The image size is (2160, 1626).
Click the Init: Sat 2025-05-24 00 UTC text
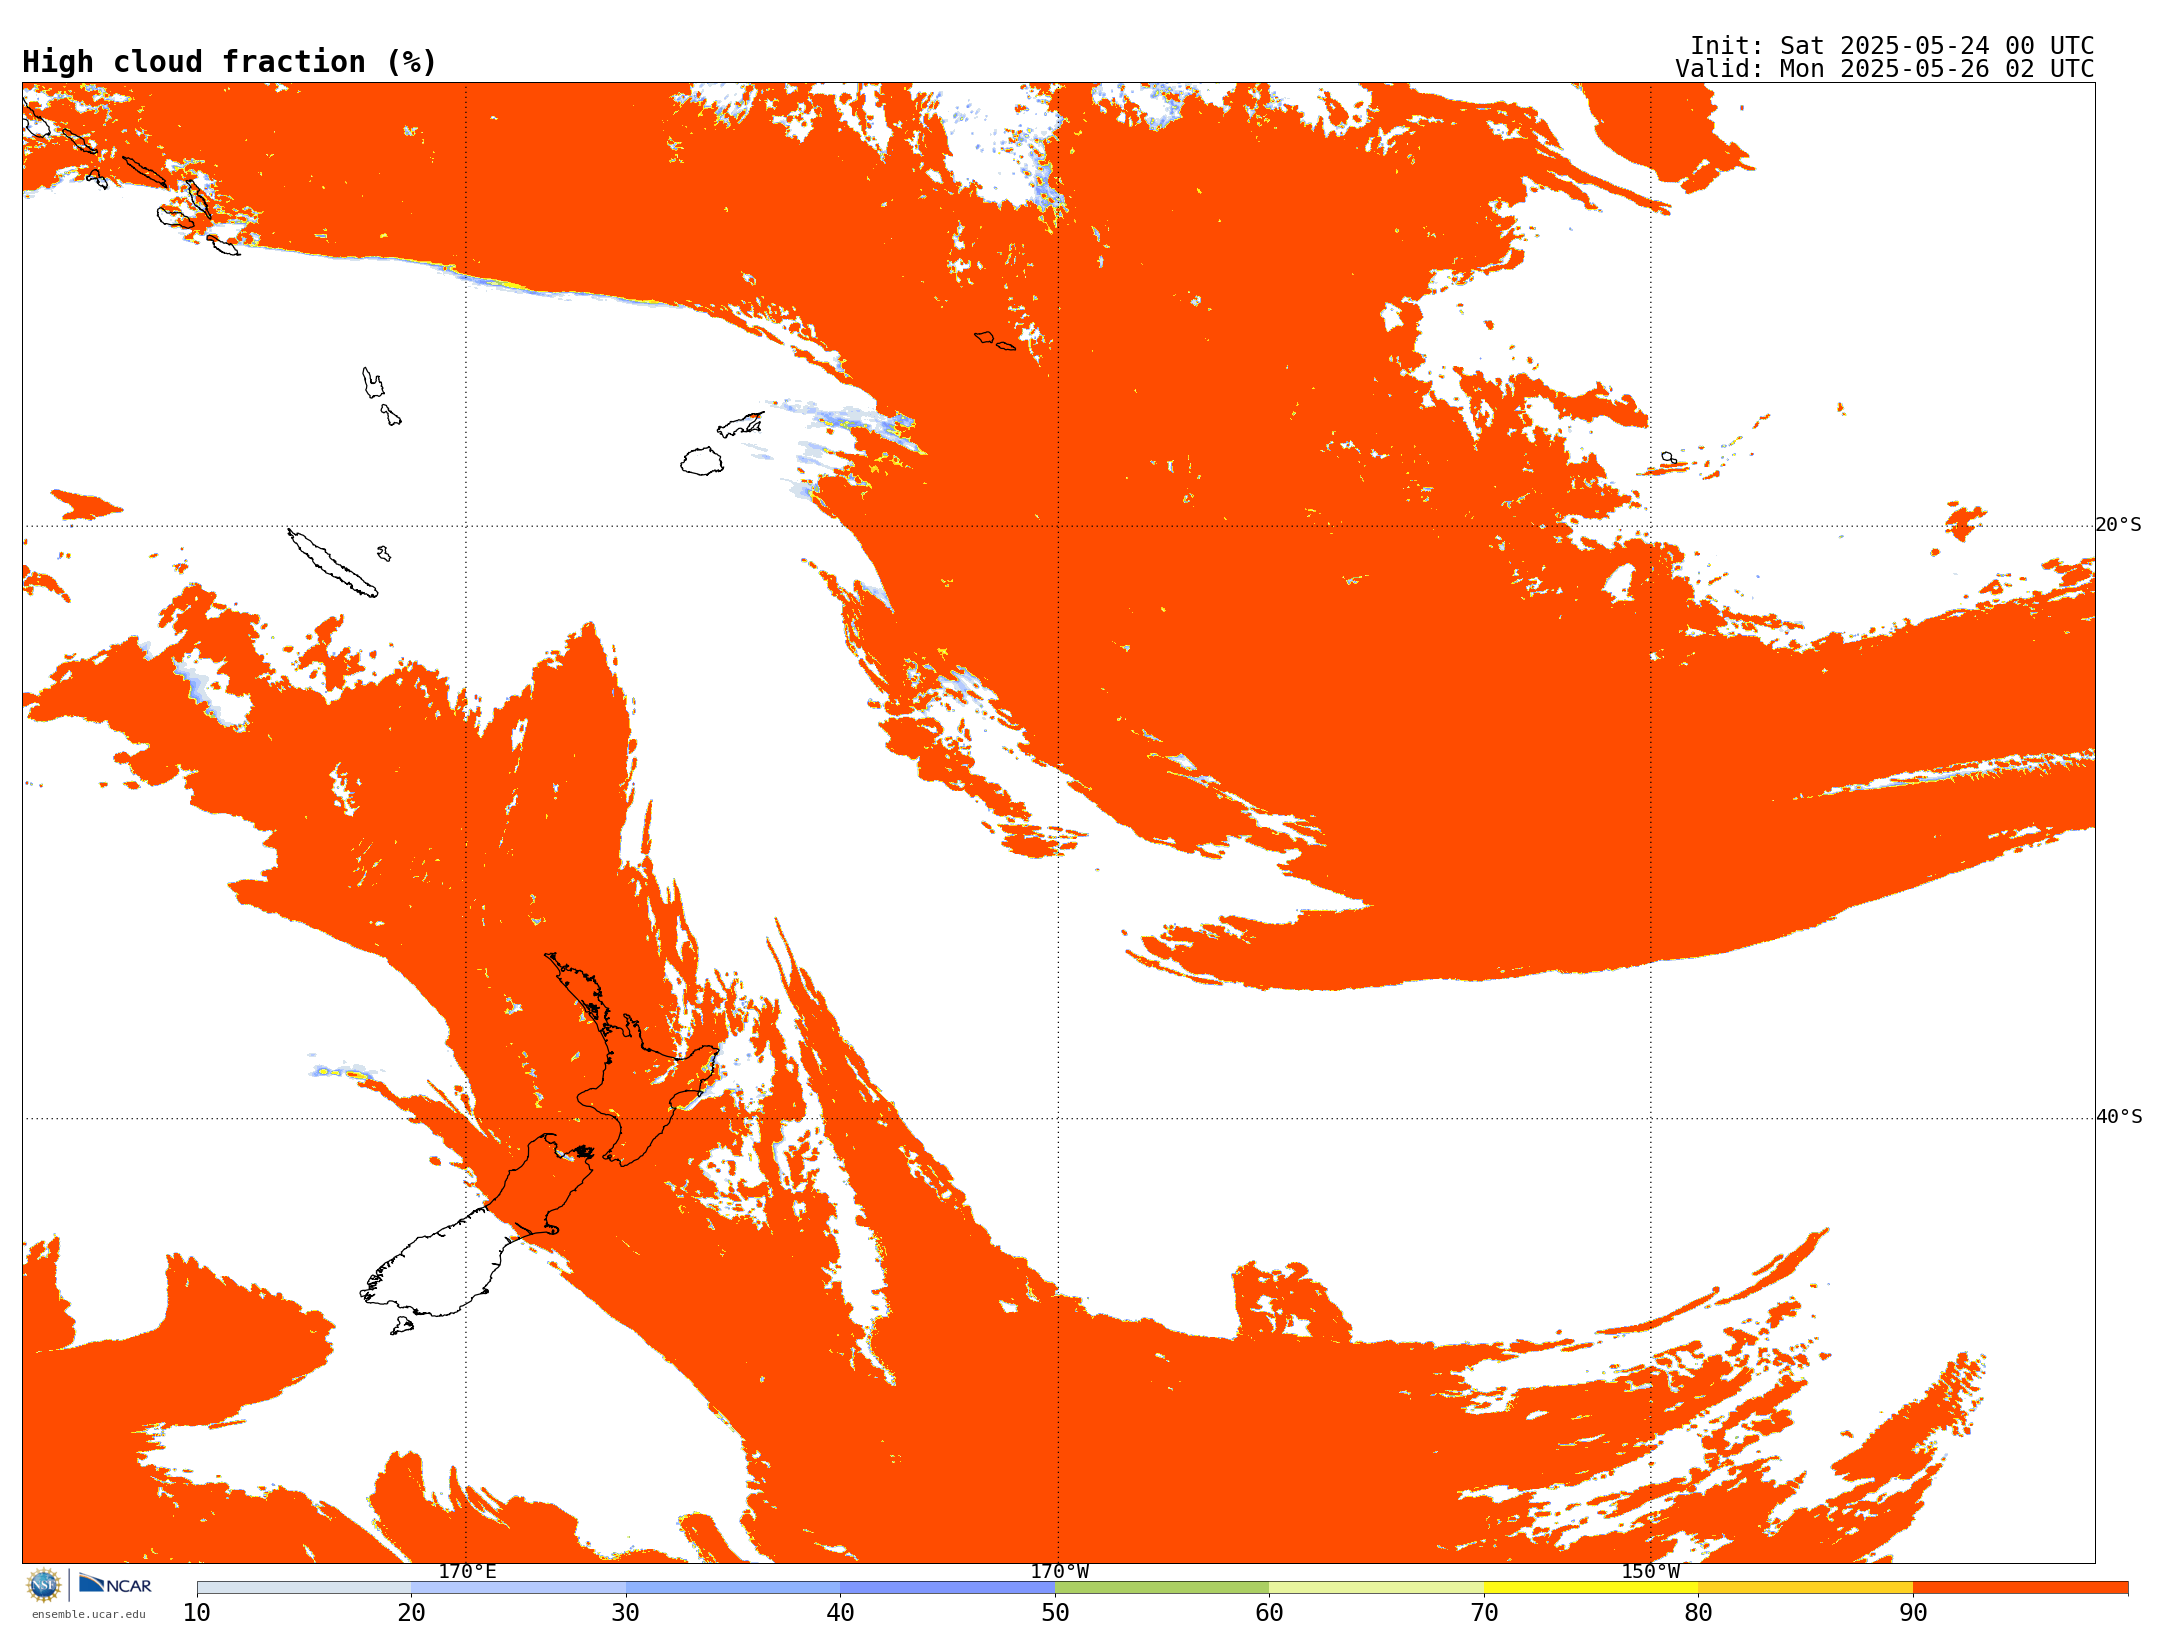tap(1892, 46)
